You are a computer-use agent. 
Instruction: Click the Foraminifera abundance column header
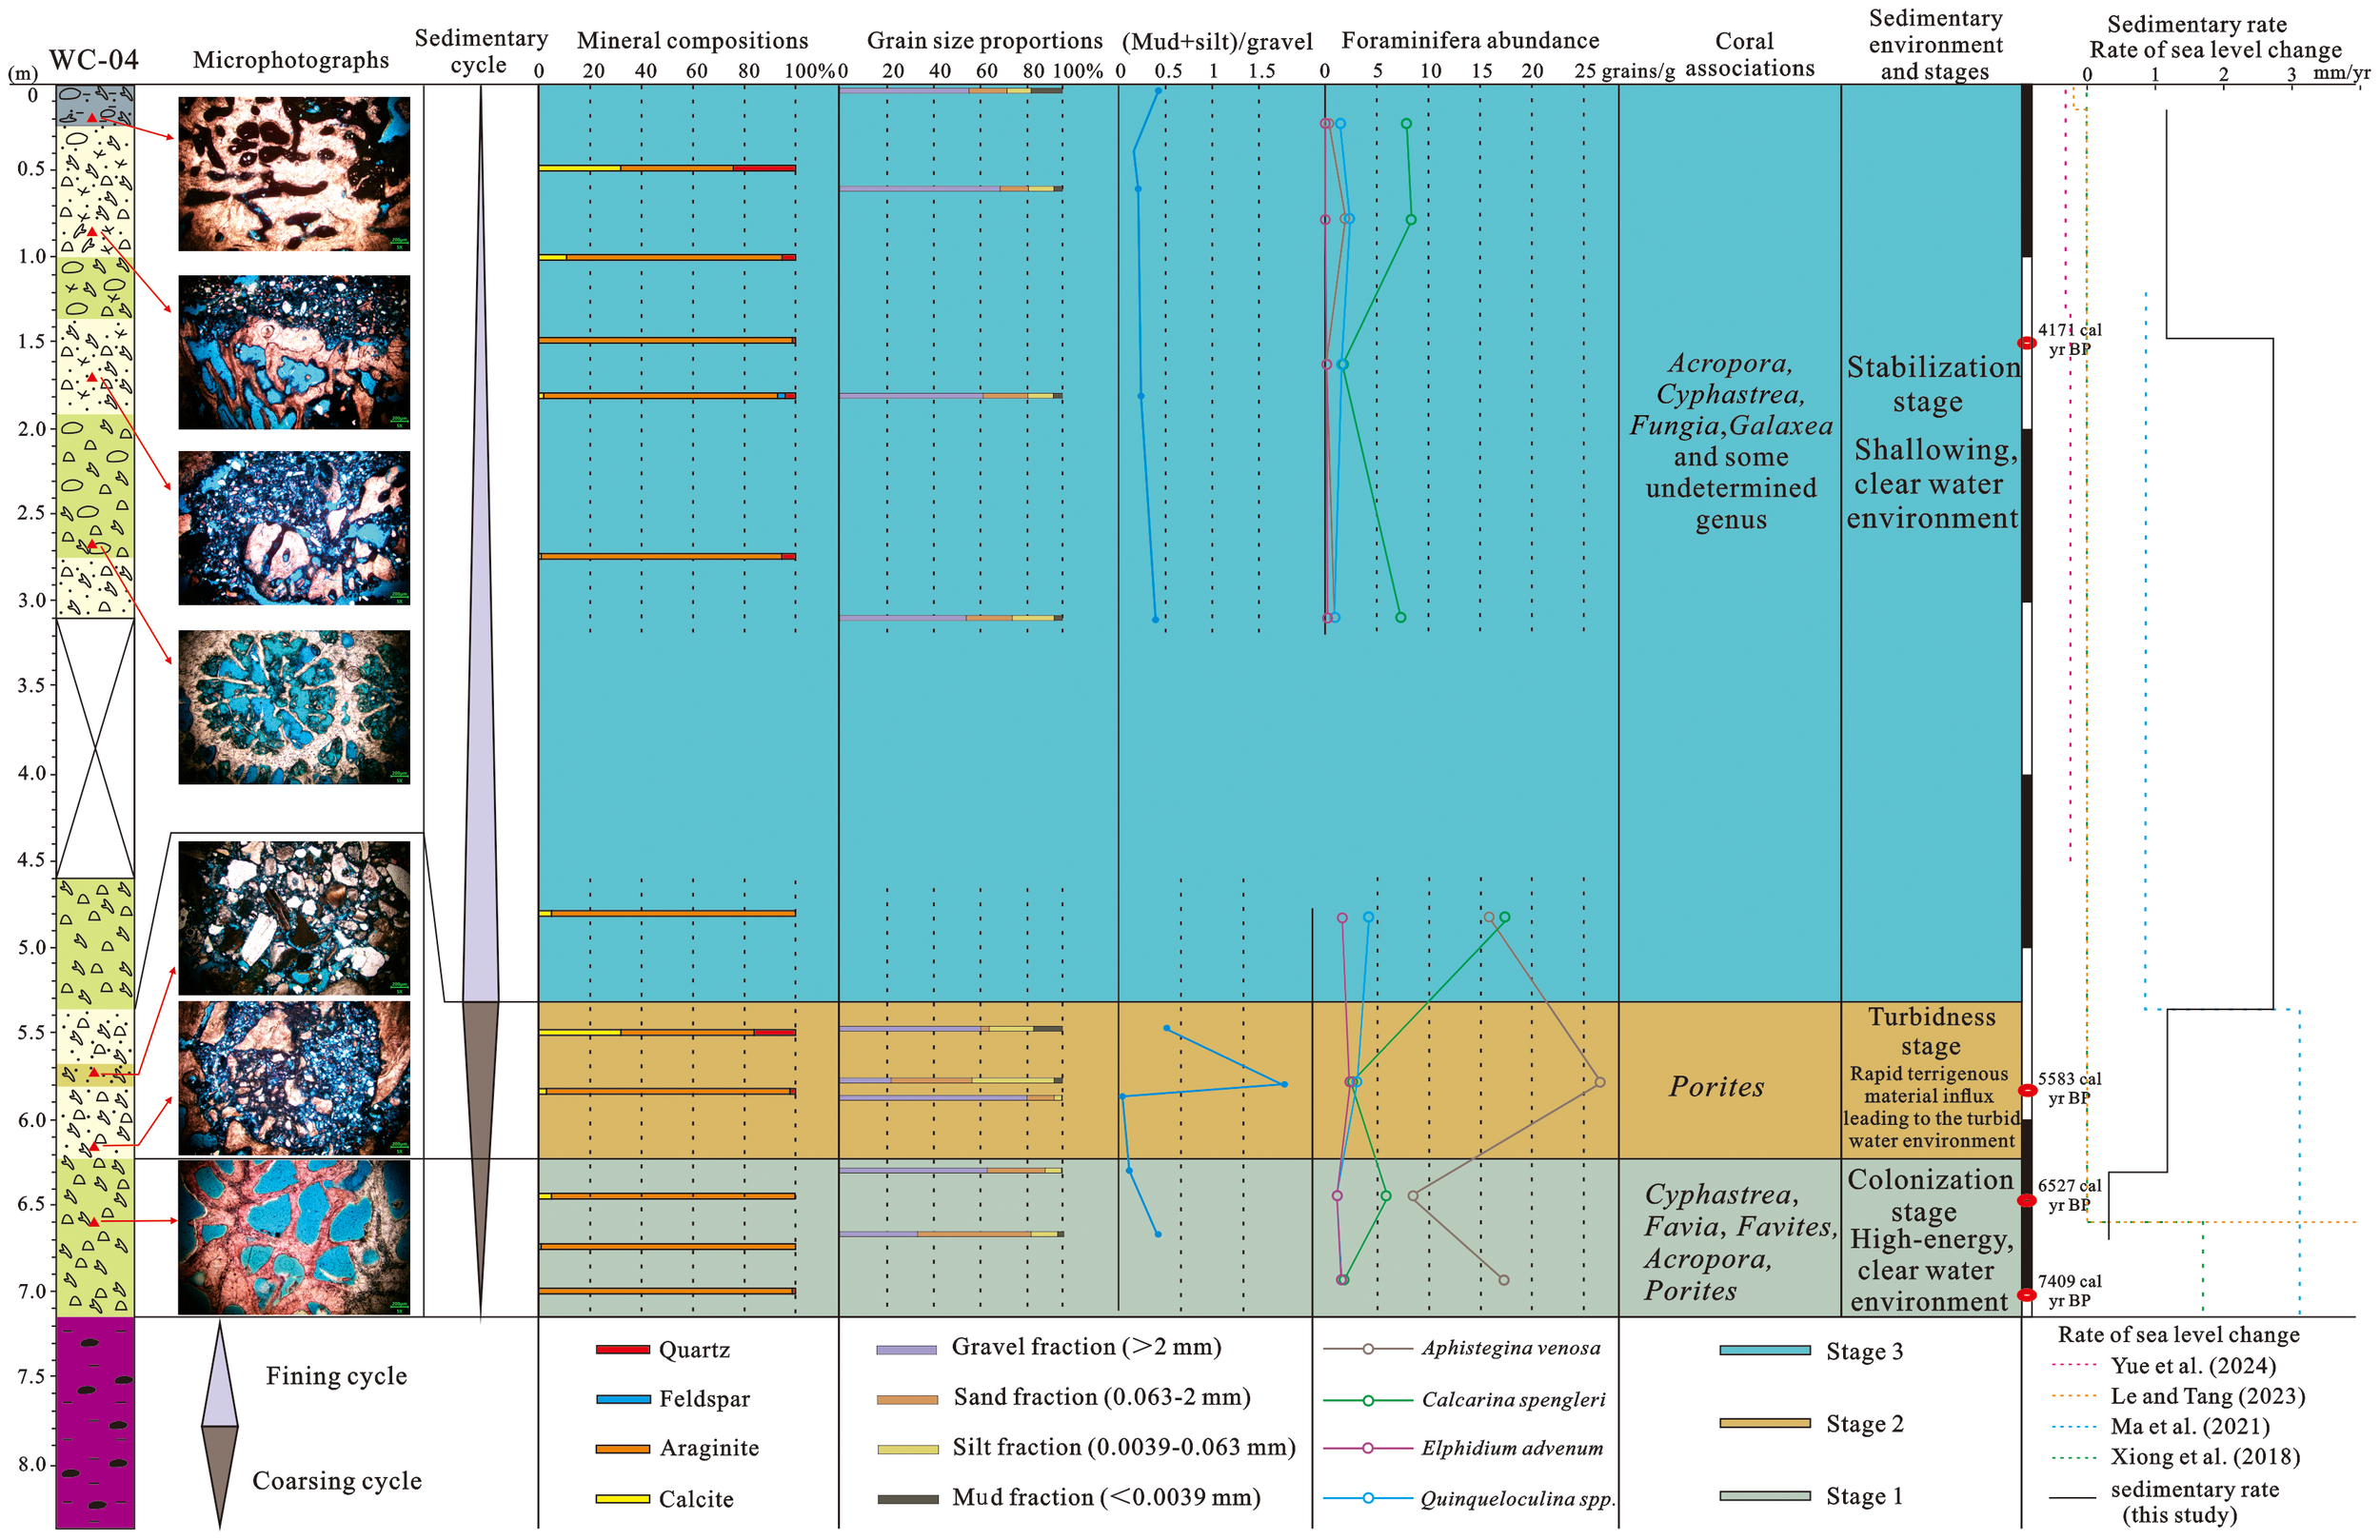tap(1469, 41)
